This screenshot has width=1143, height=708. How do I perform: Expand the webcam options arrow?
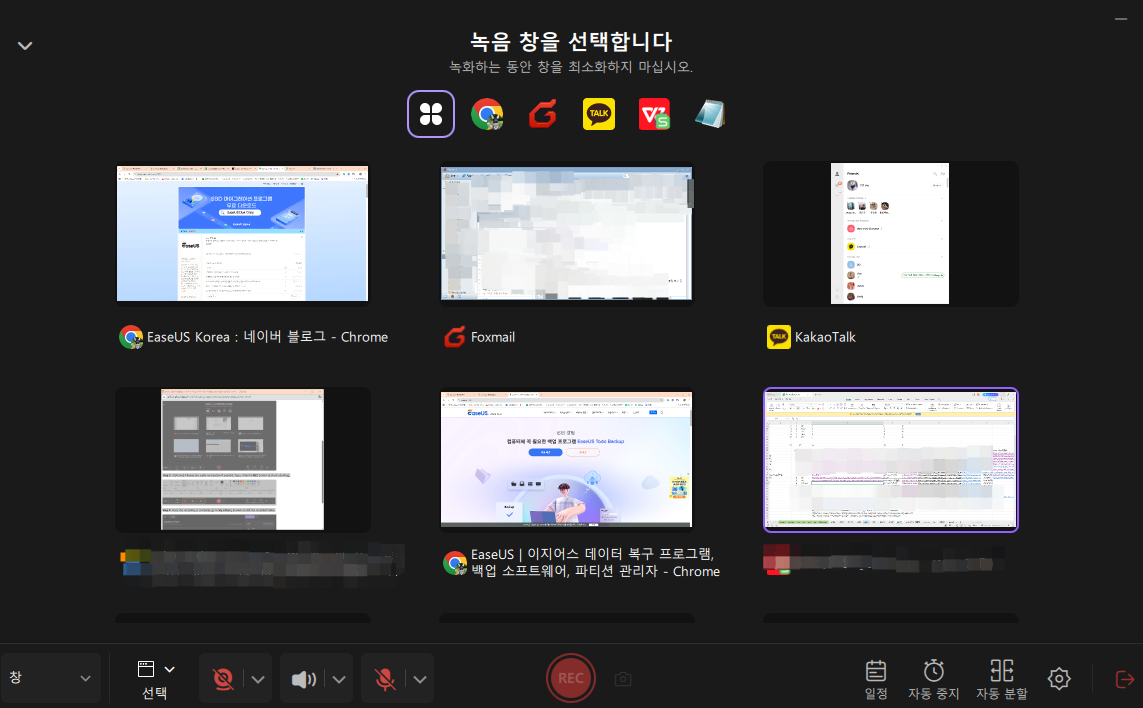click(x=258, y=679)
